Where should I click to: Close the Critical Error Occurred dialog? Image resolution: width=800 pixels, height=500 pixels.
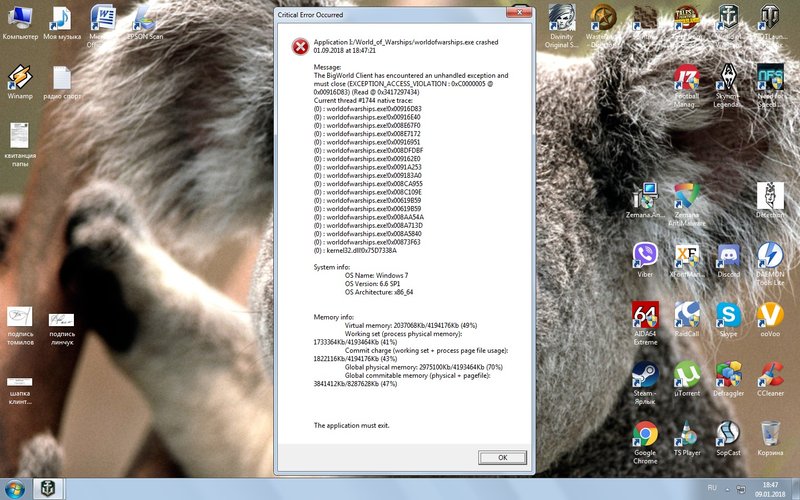tap(519, 12)
